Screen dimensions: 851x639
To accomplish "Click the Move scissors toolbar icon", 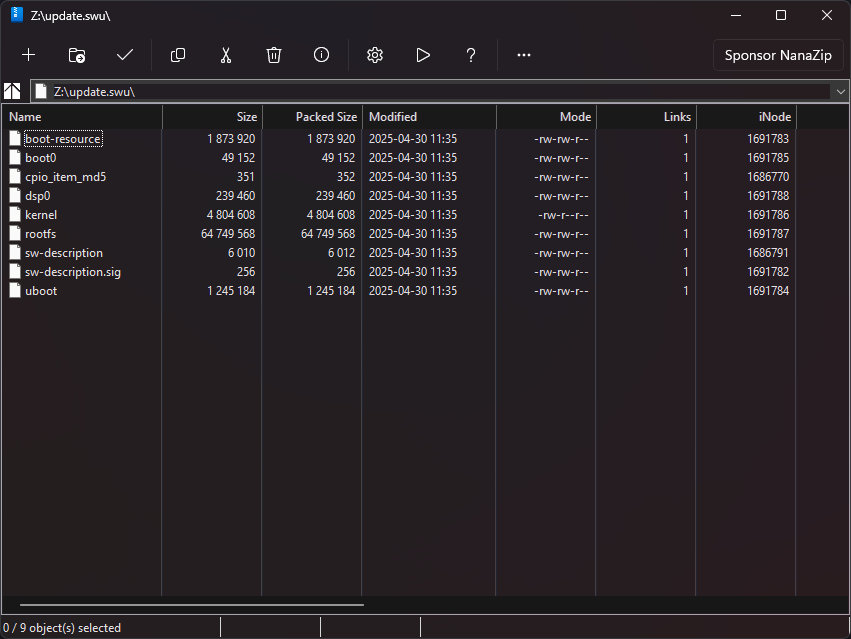I will click(x=226, y=55).
